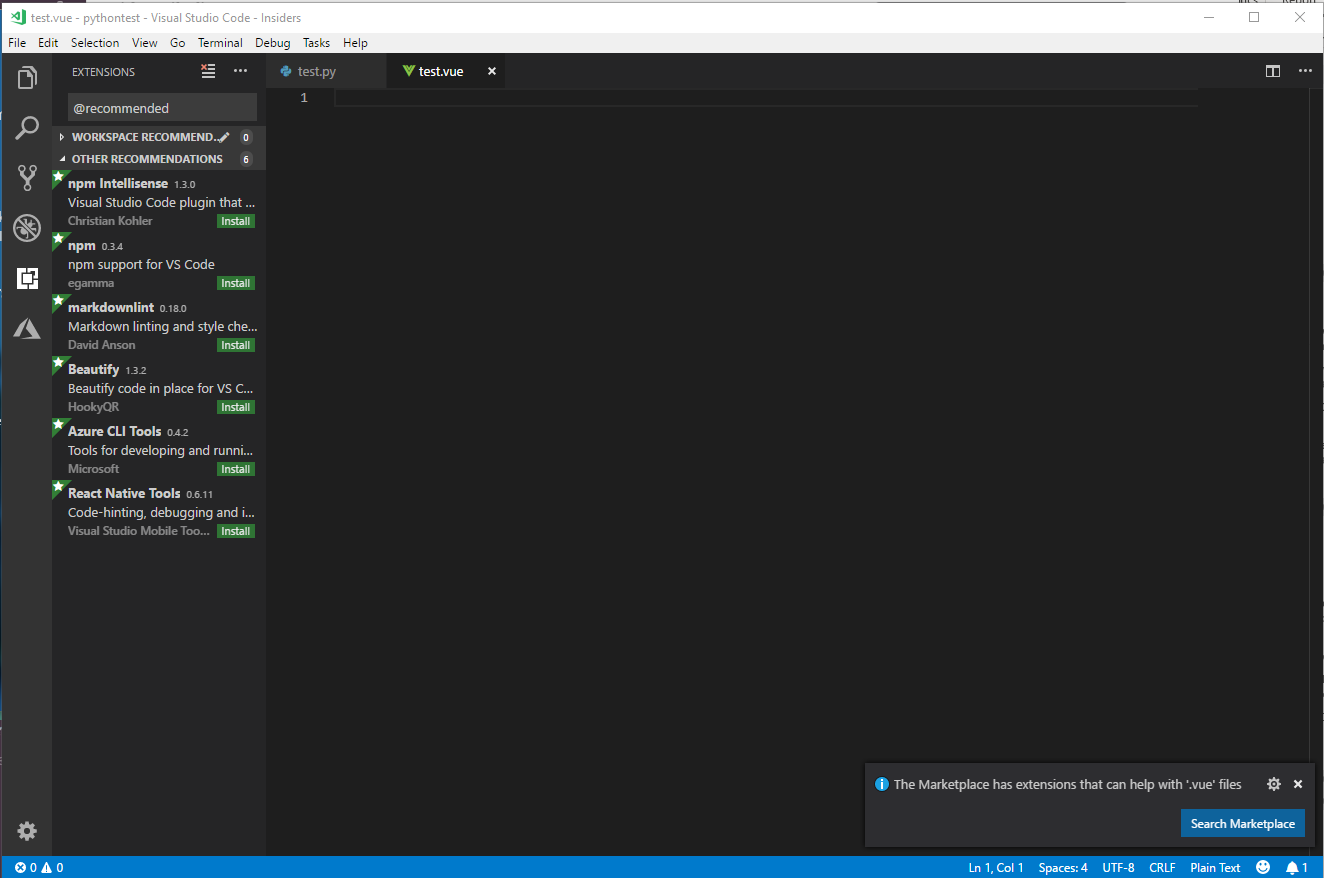Open the Terminal menu
This screenshot has height=878, width=1324.
tap(220, 43)
